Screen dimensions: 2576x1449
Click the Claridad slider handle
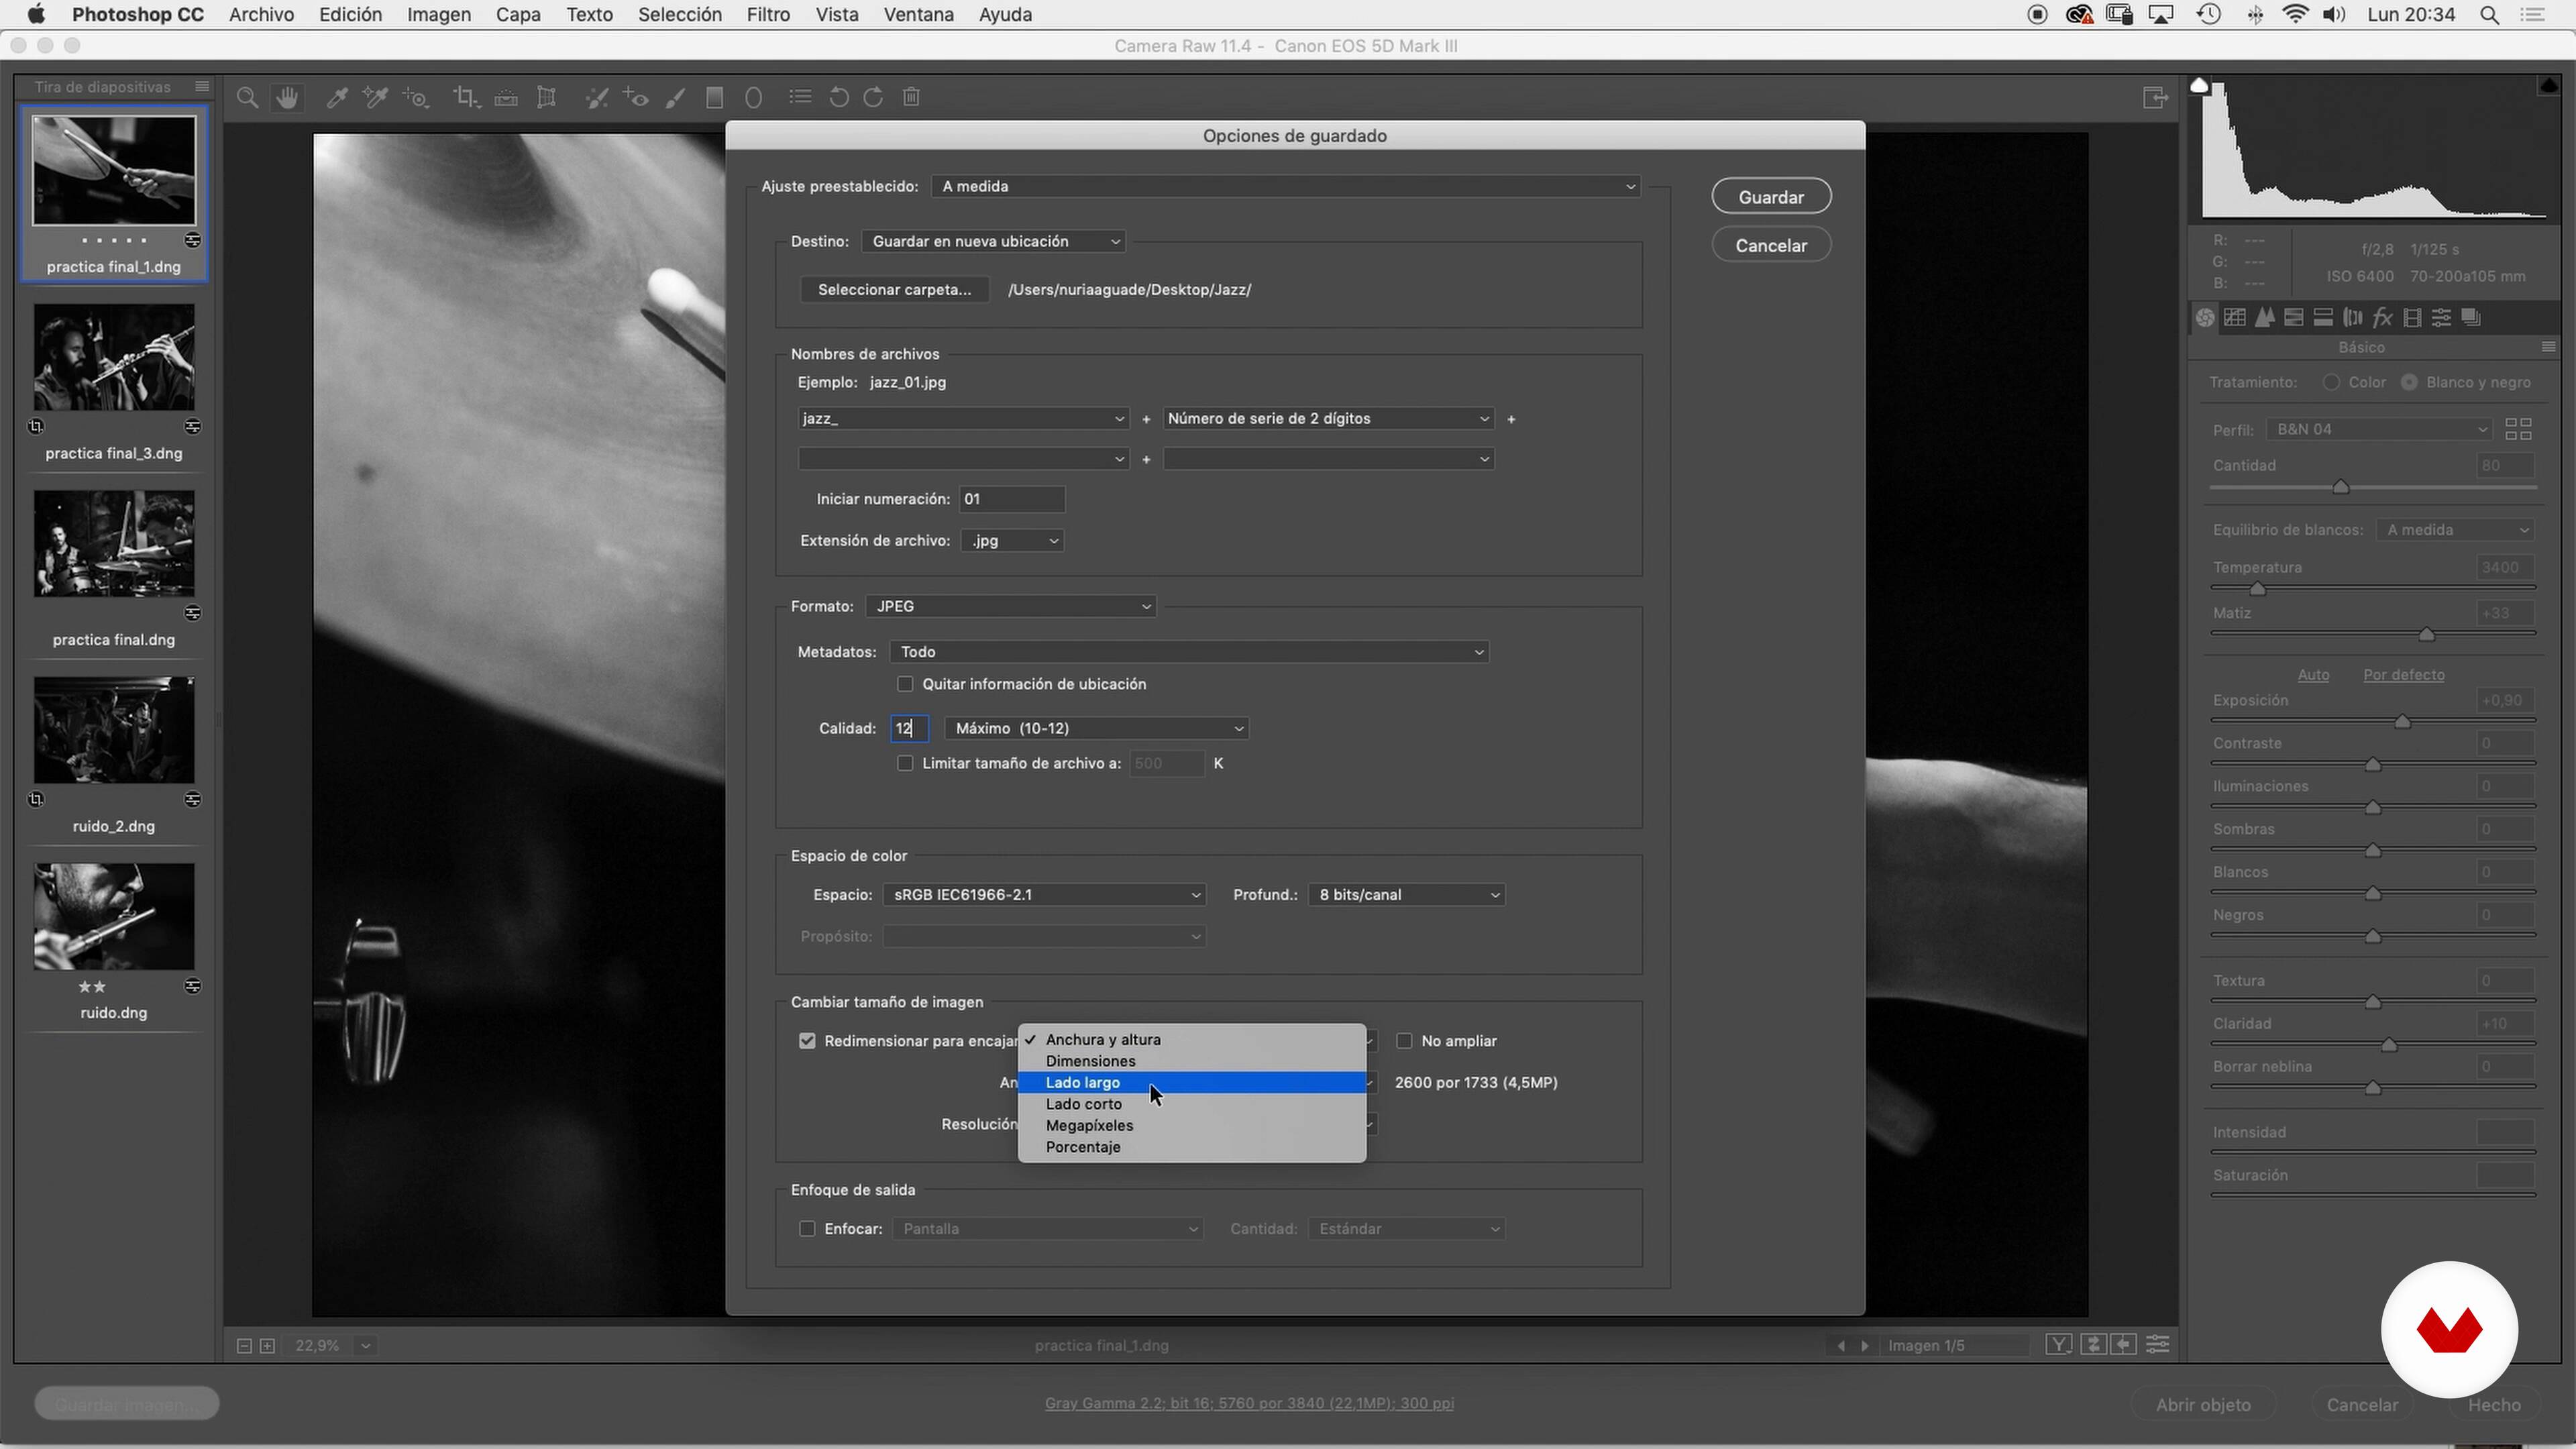pos(2389,1045)
